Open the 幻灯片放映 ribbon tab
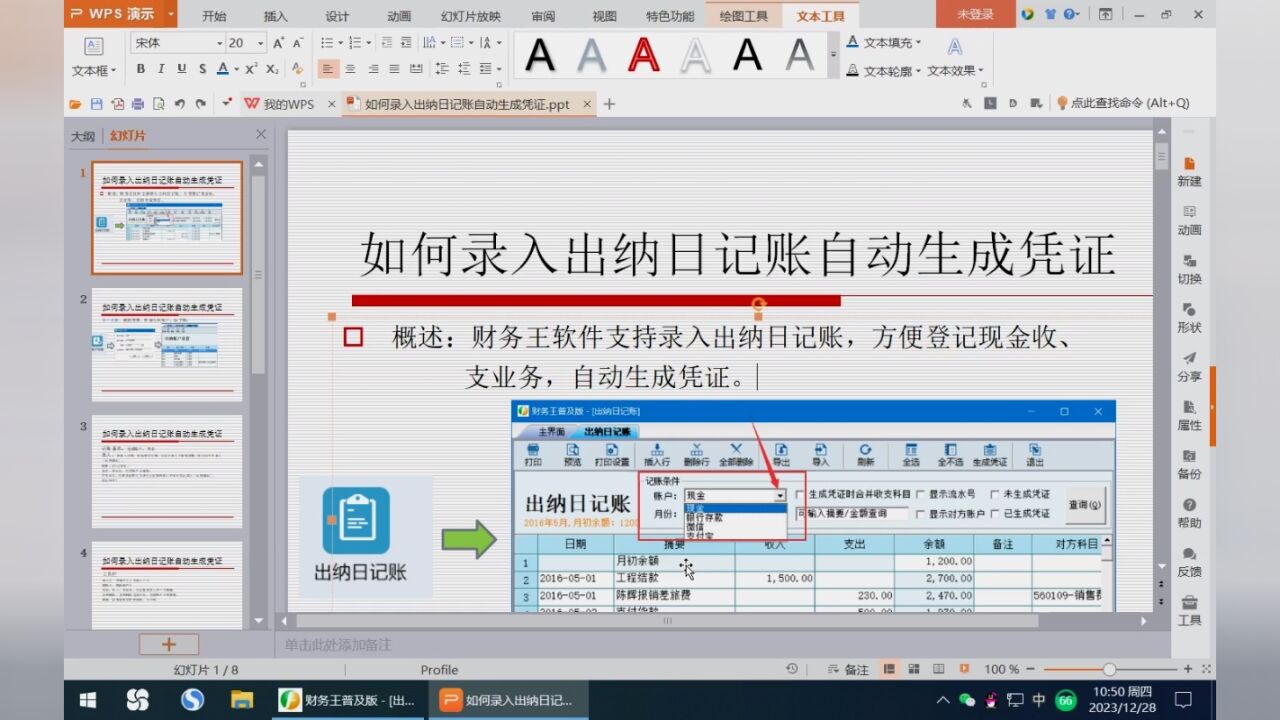This screenshot has height=720, width=1280. [471, 16]
